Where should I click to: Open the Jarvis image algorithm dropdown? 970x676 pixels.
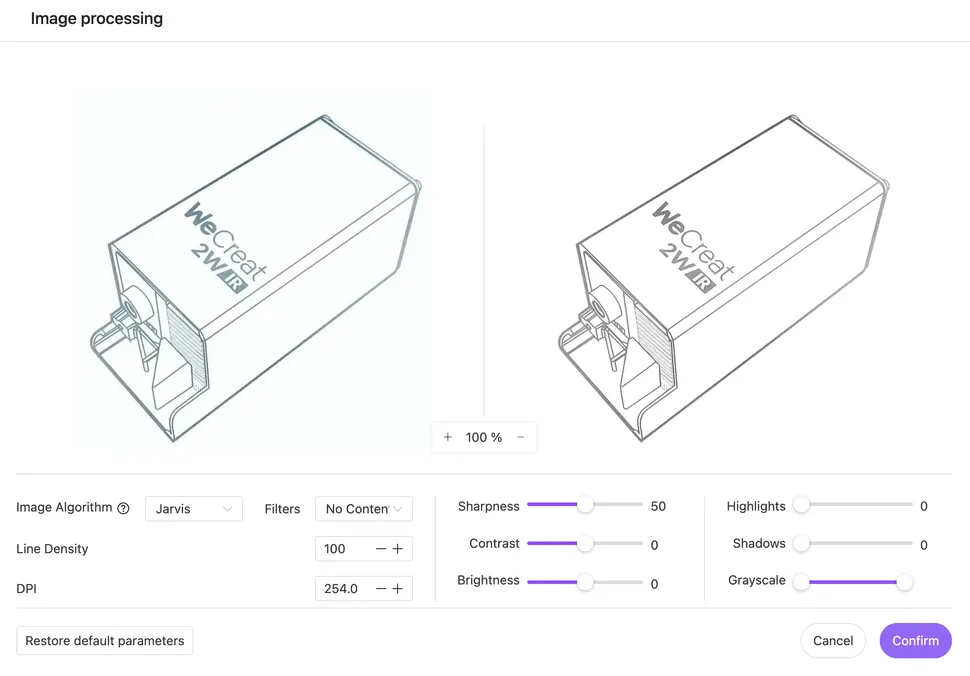tap(193, 509)
